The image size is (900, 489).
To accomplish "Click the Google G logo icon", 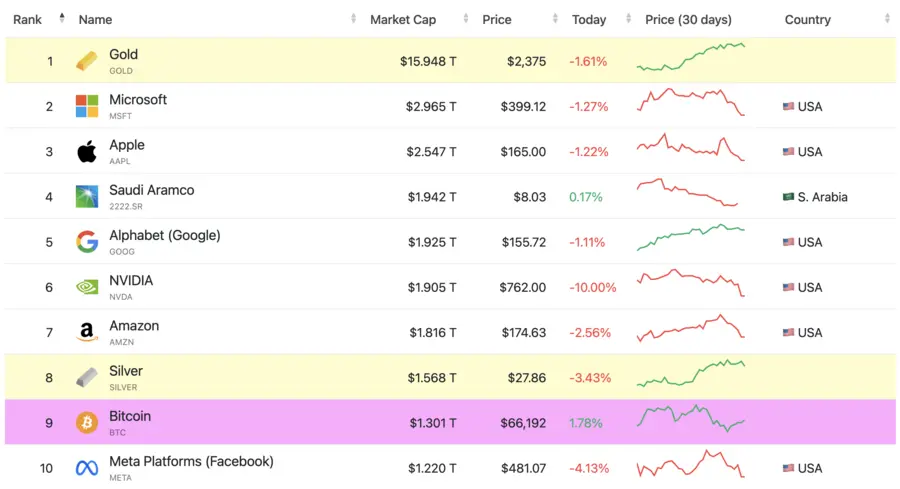I will (87, 242).
